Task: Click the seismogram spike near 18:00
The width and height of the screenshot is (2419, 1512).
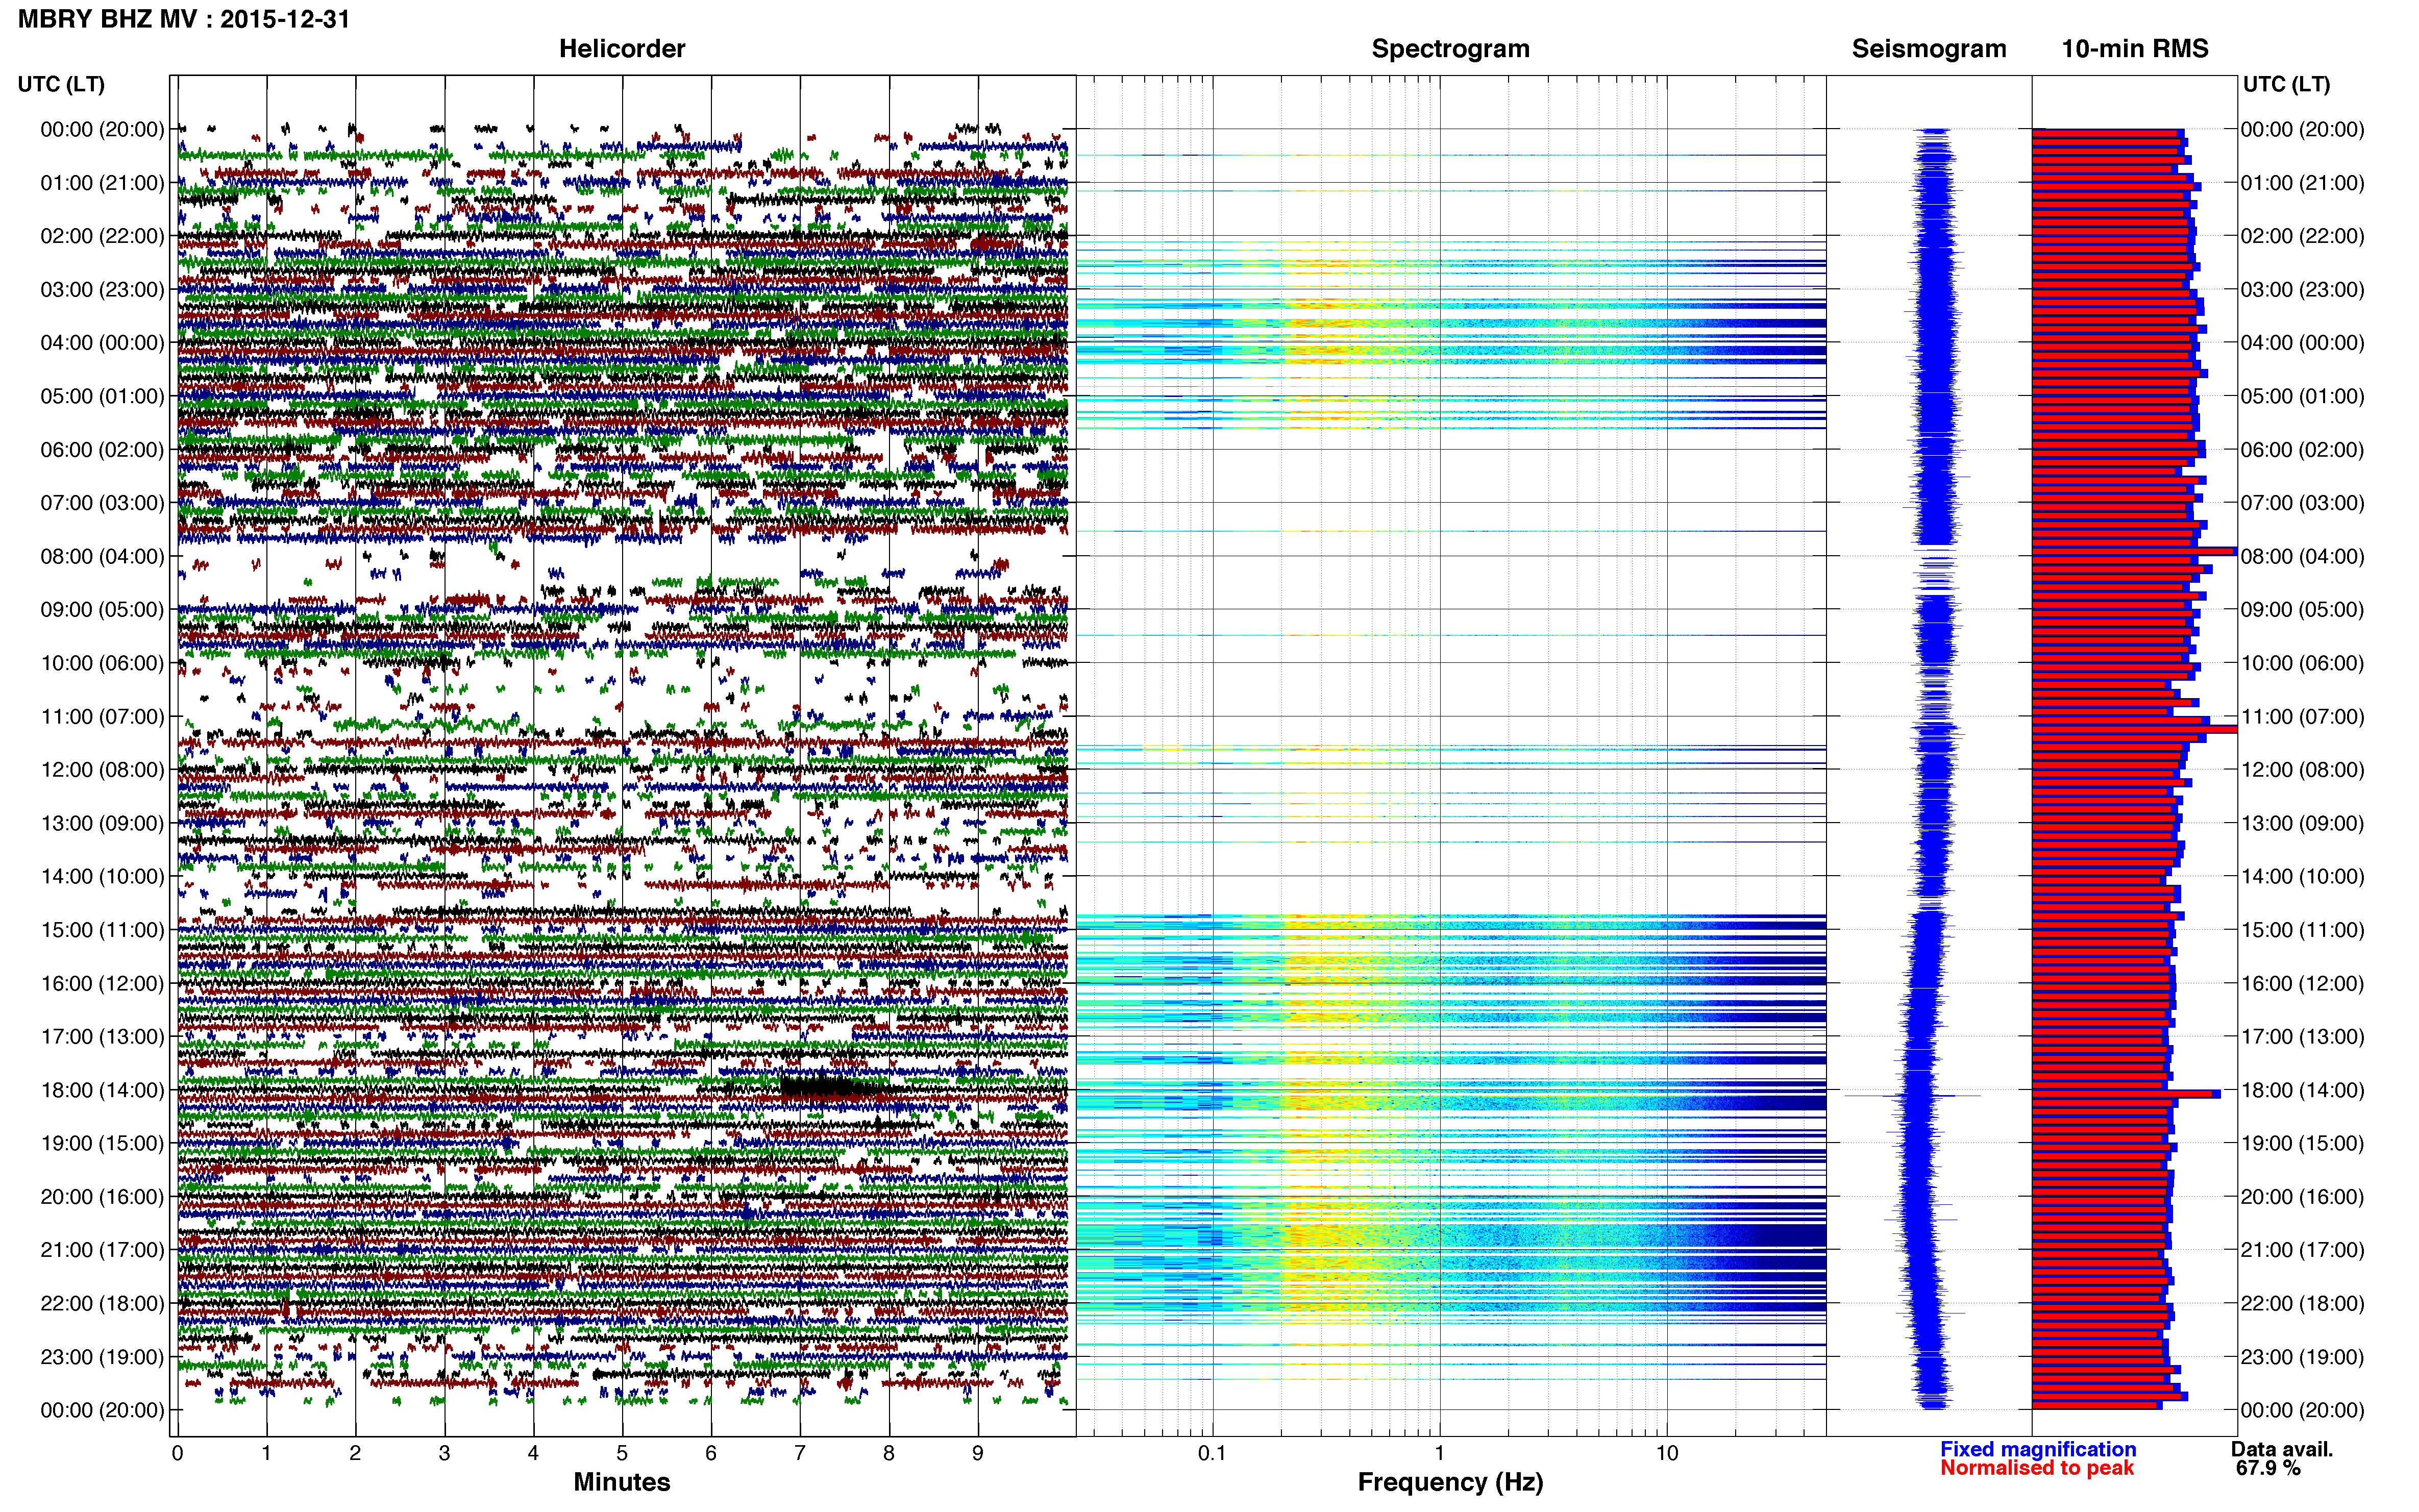Action: [x=1912, y=1096]
